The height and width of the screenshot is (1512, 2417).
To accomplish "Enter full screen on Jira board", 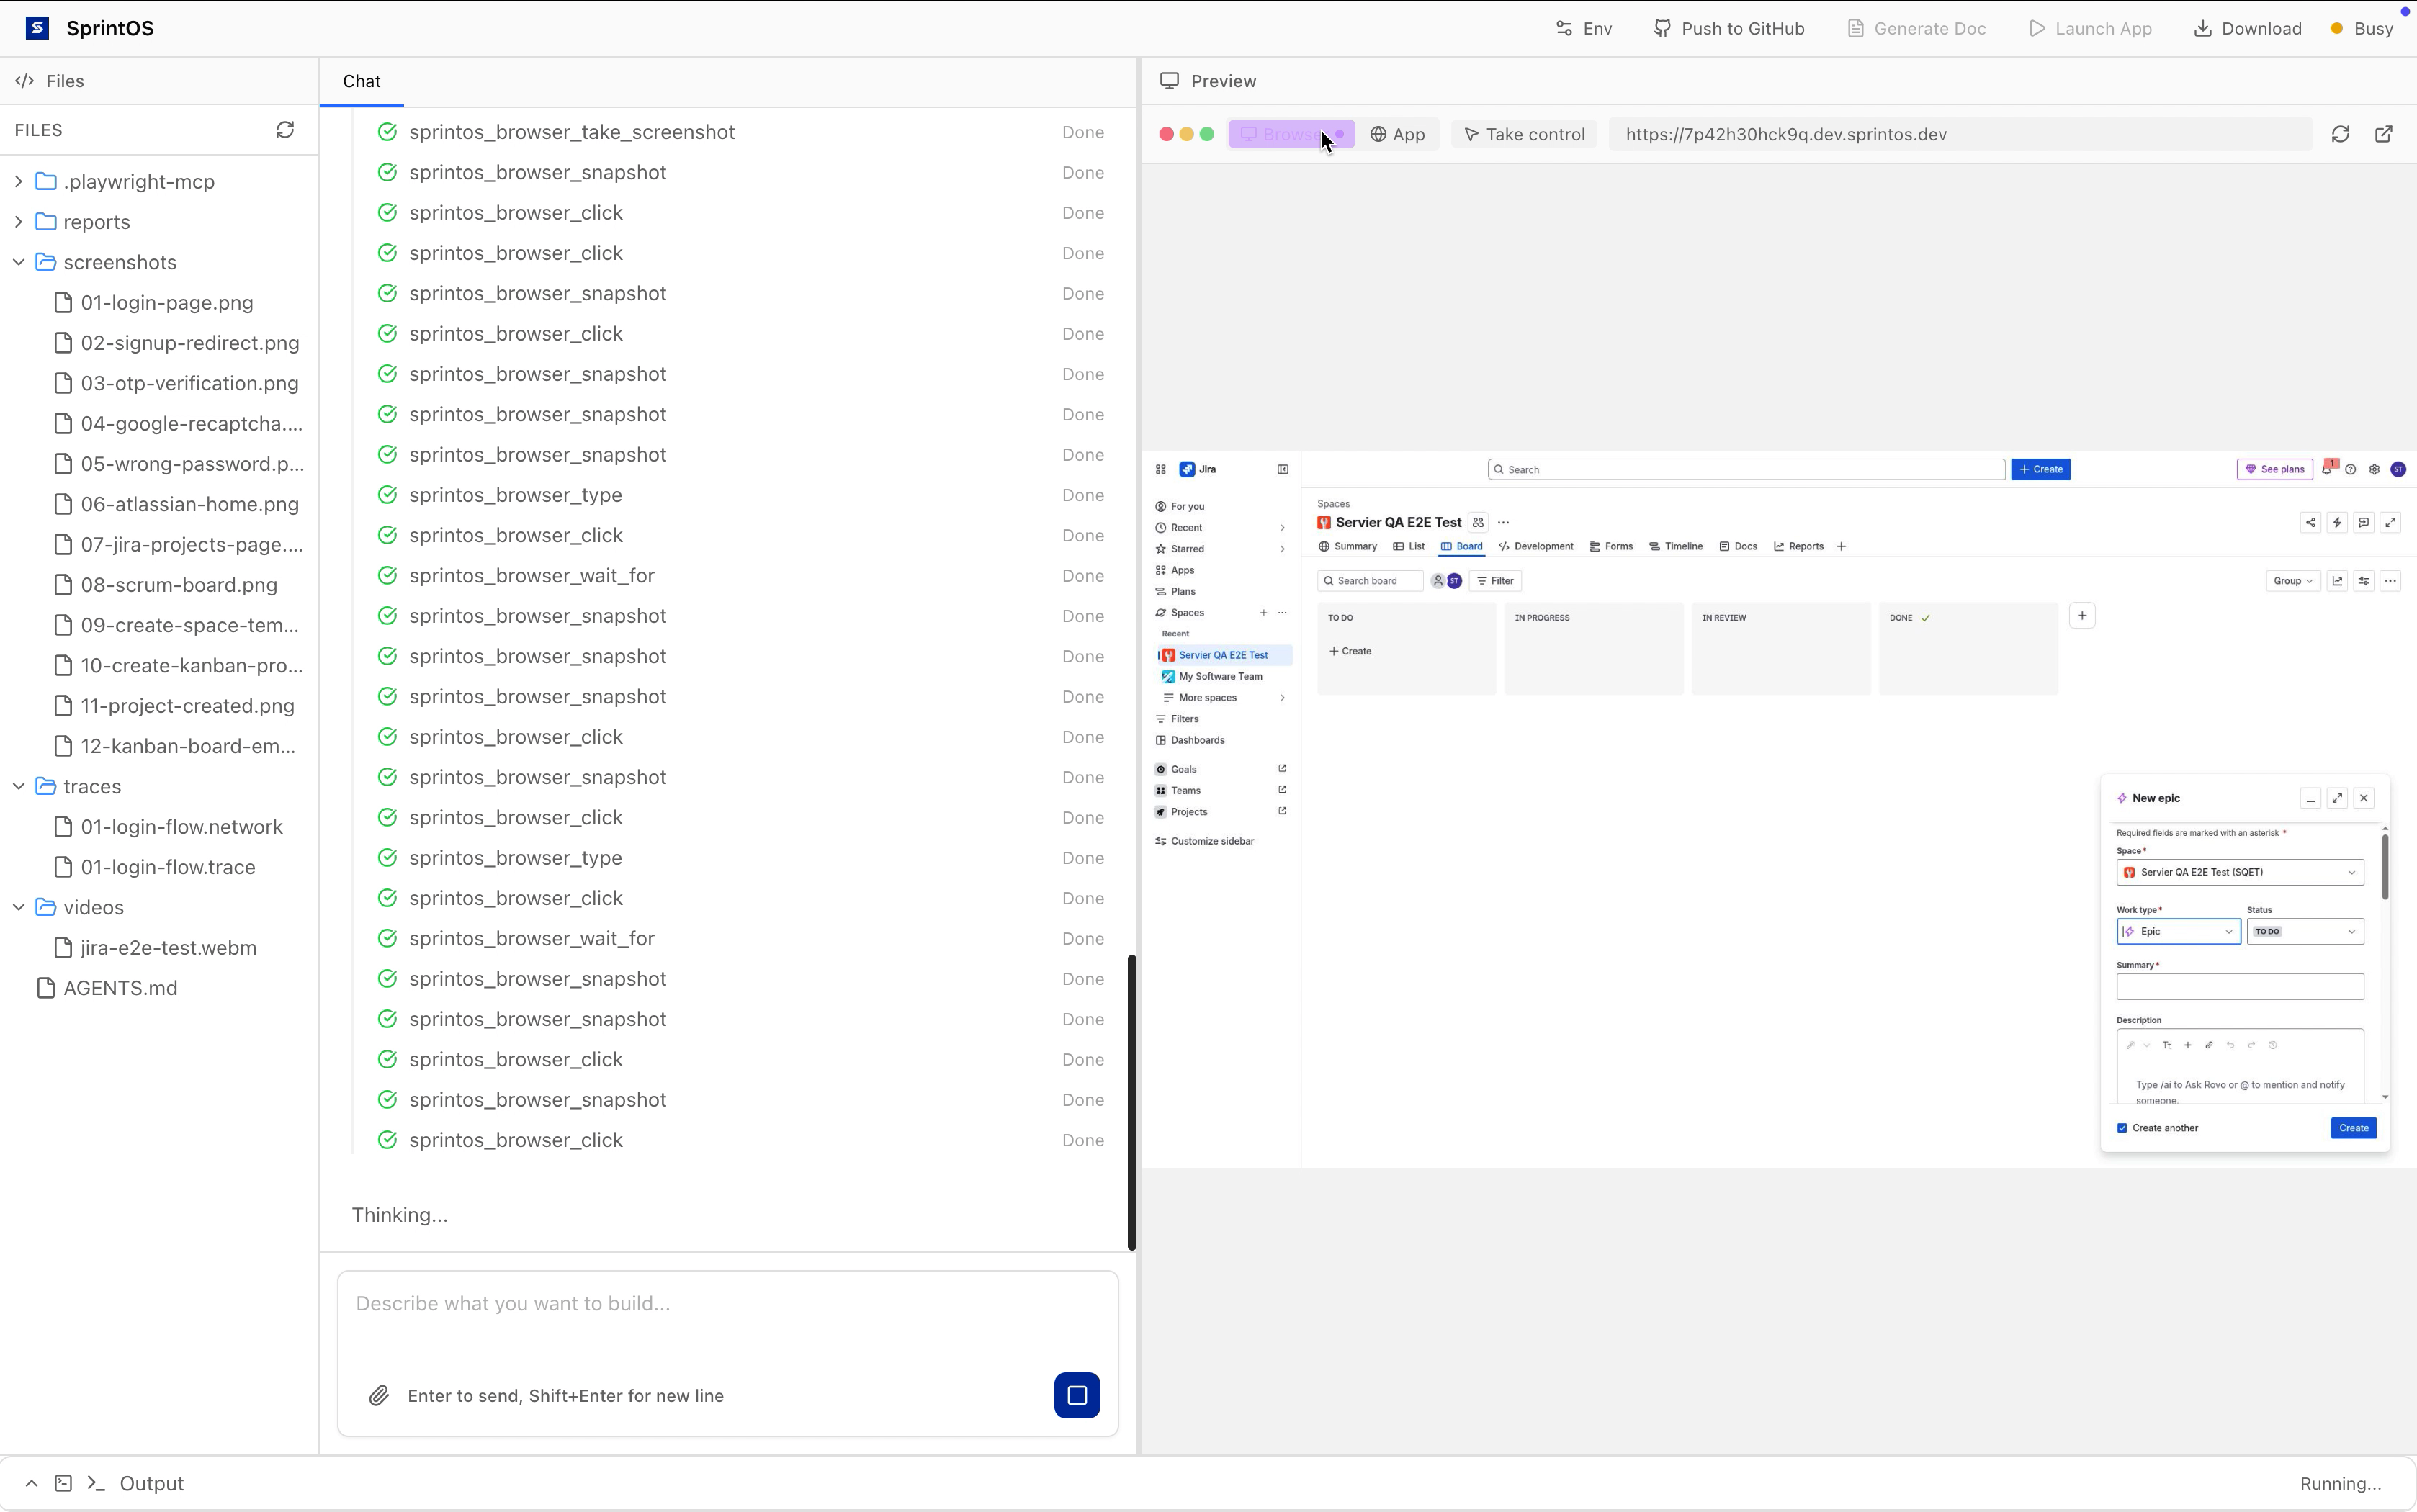I will click(x=2391, y=522).
